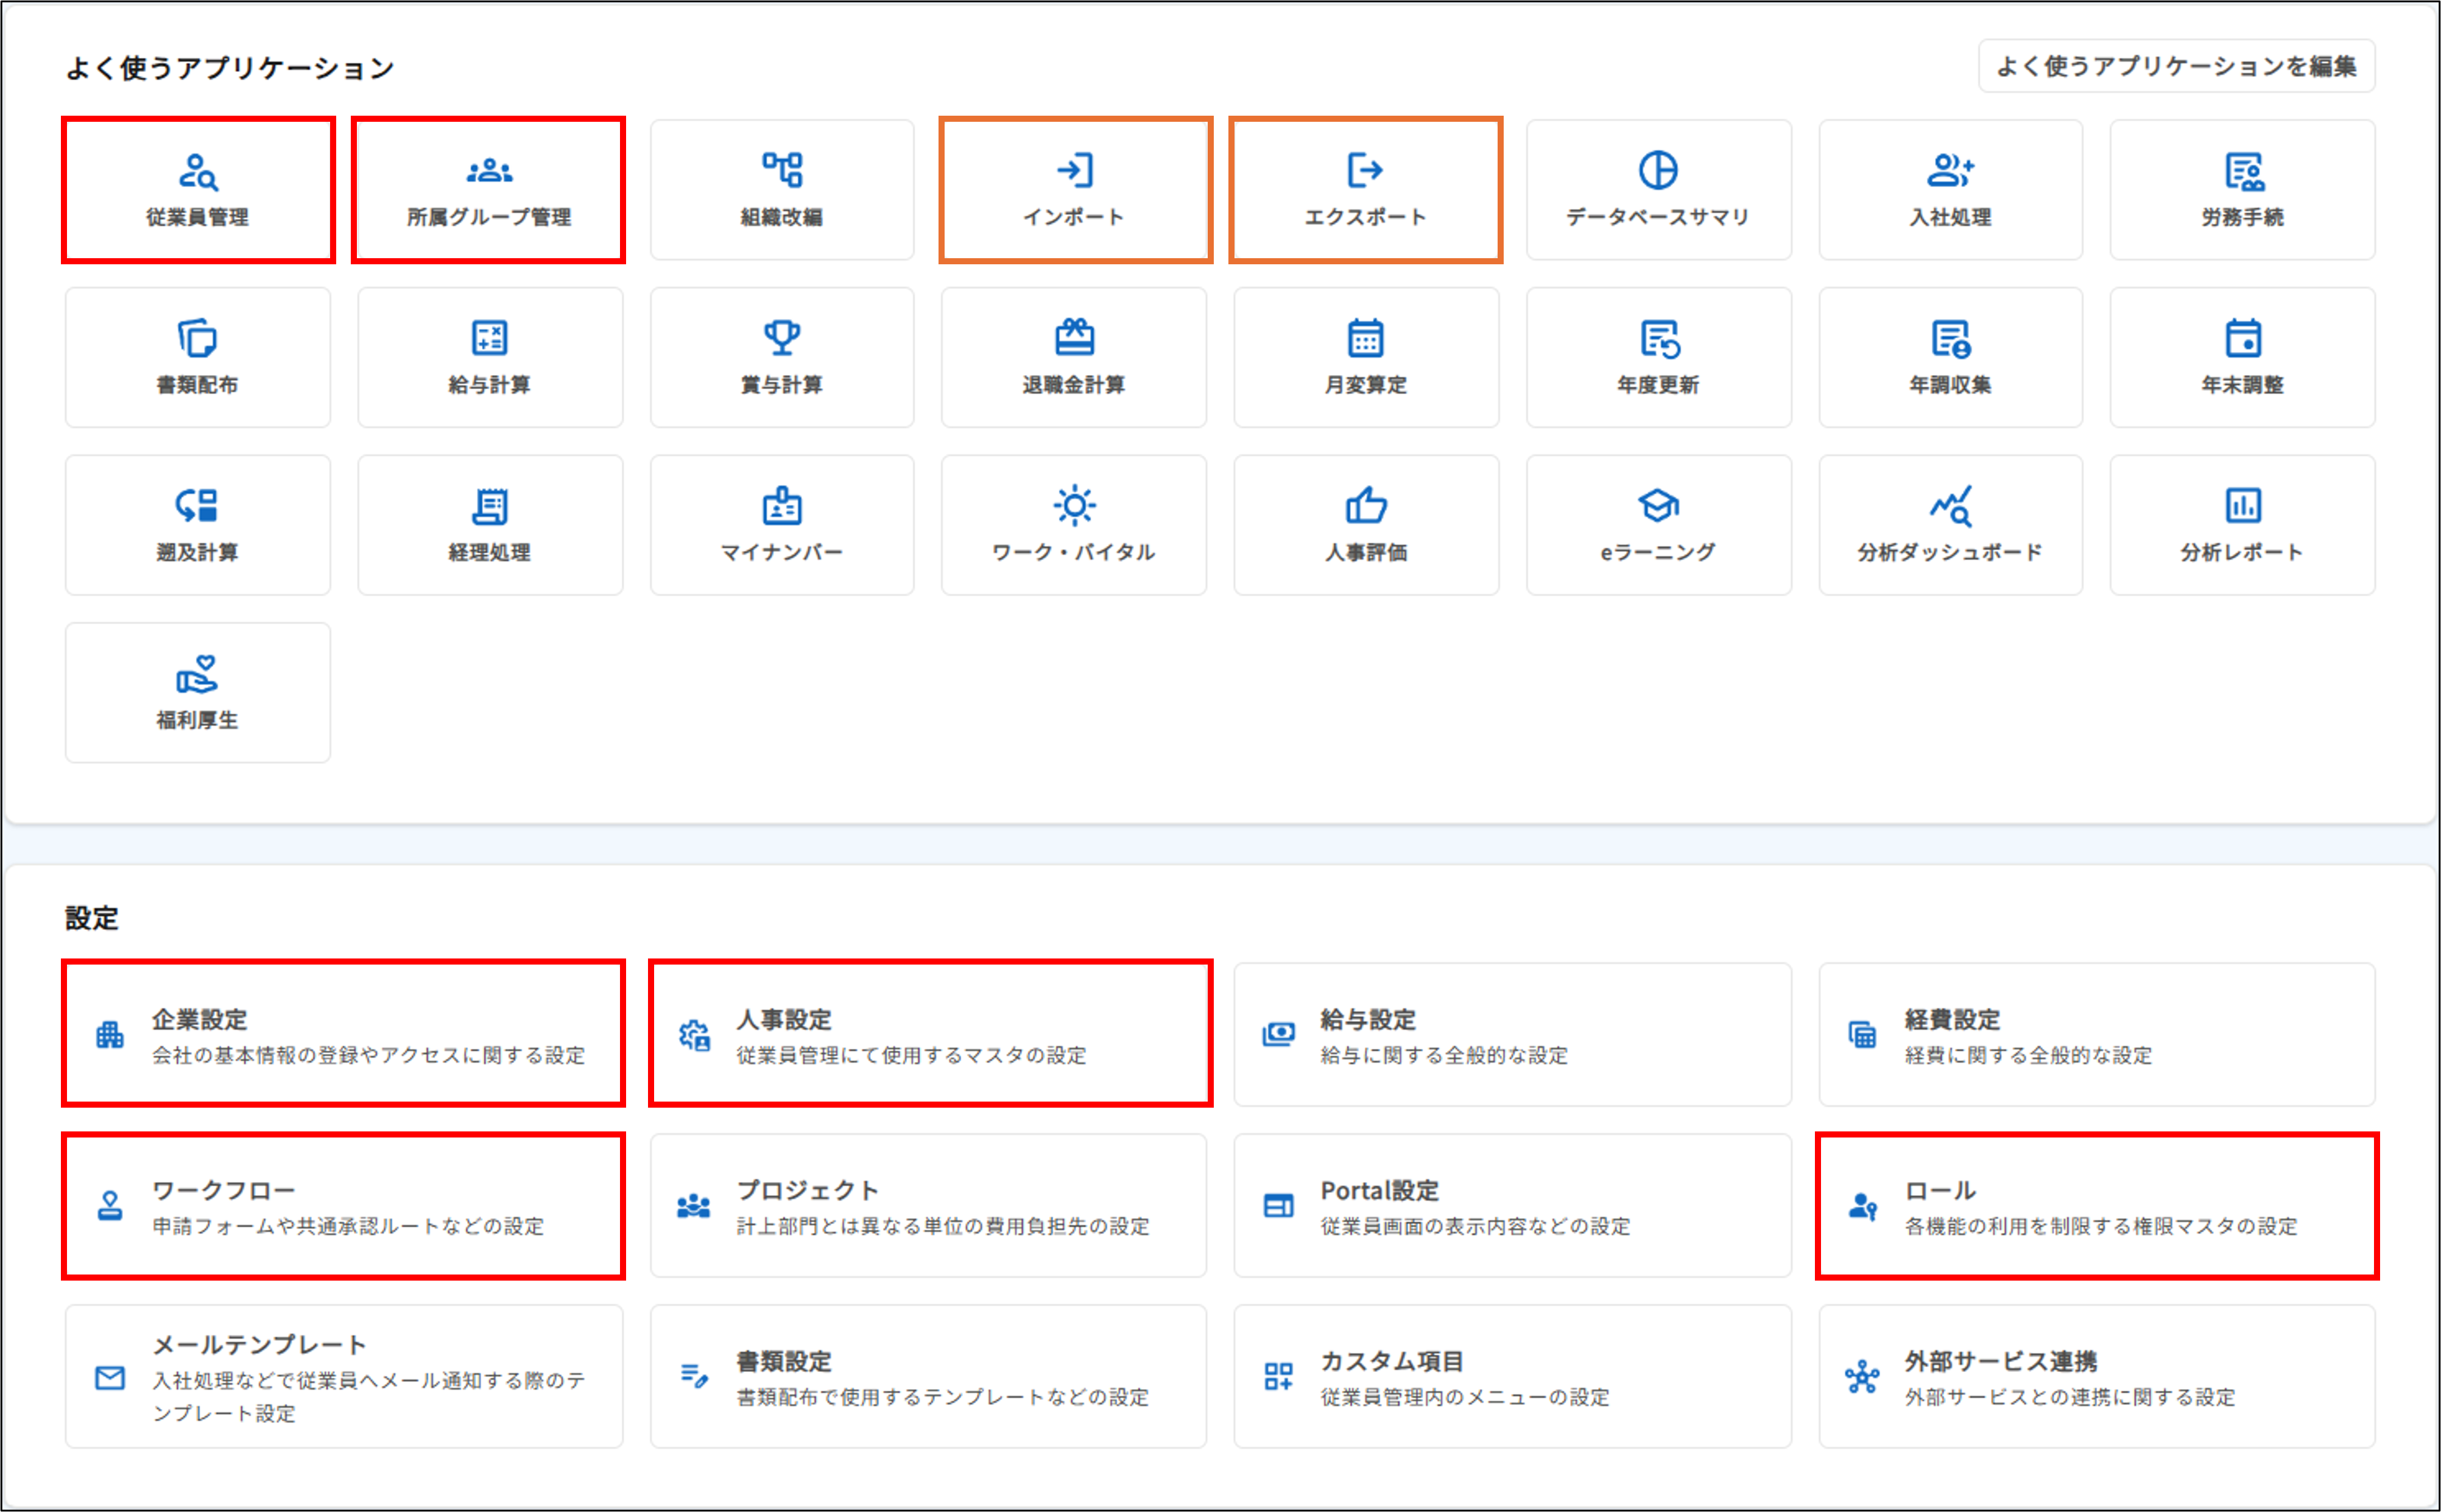The width and height of the screenshot is (2441, 1512).
Task: Open 分析ダッシュボード chart icon
Action: pos(1950,506)
